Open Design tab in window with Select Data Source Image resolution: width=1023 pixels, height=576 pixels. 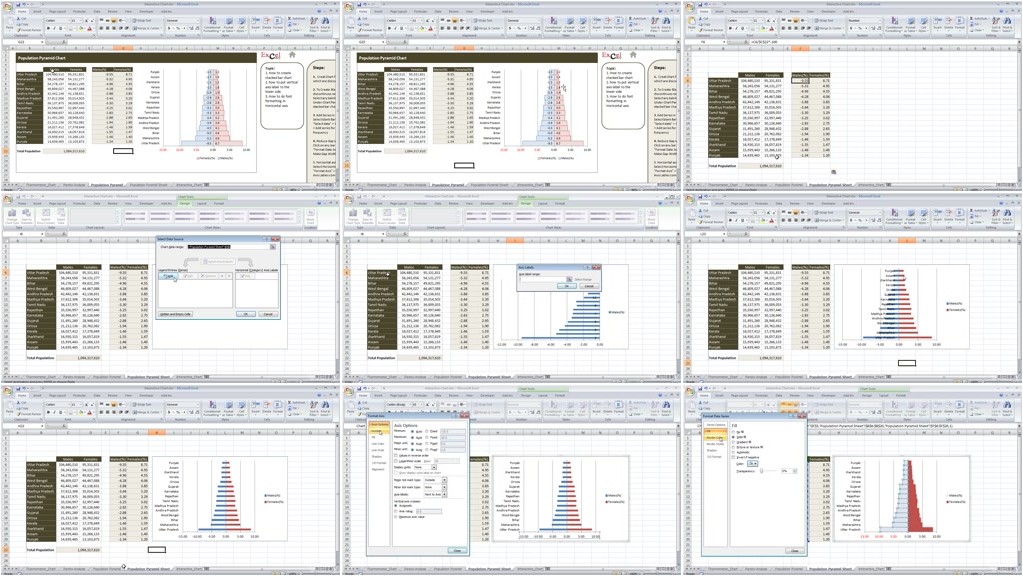[x=185, y=204]
